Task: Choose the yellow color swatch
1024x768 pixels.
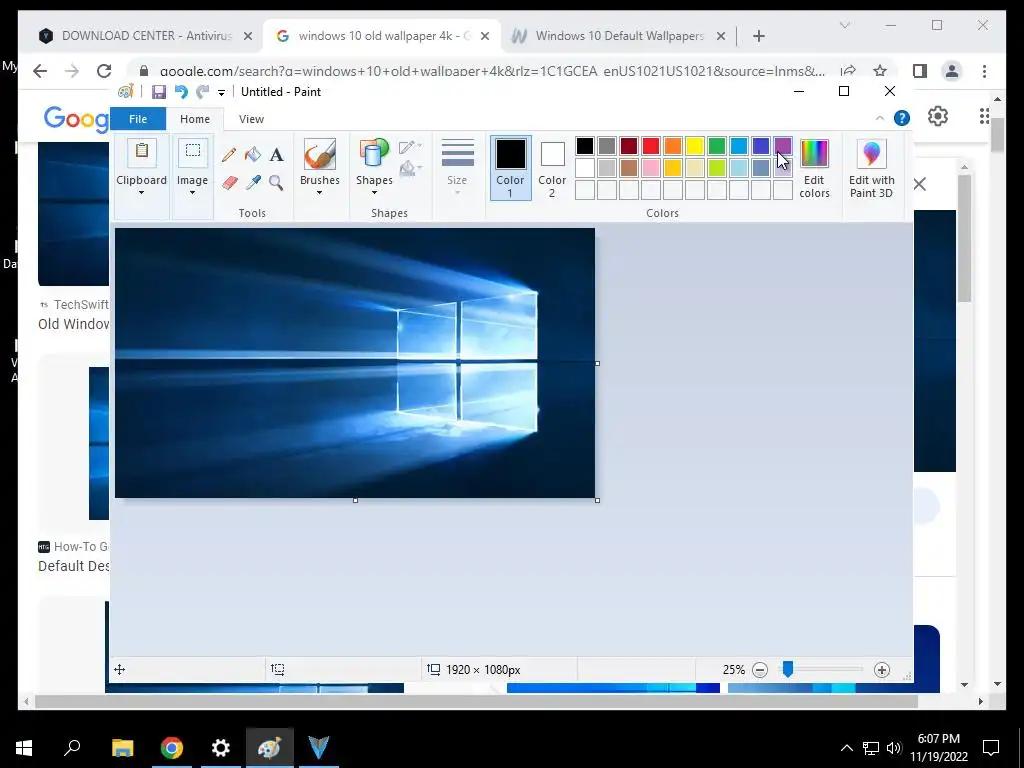Action: (695, 146)
